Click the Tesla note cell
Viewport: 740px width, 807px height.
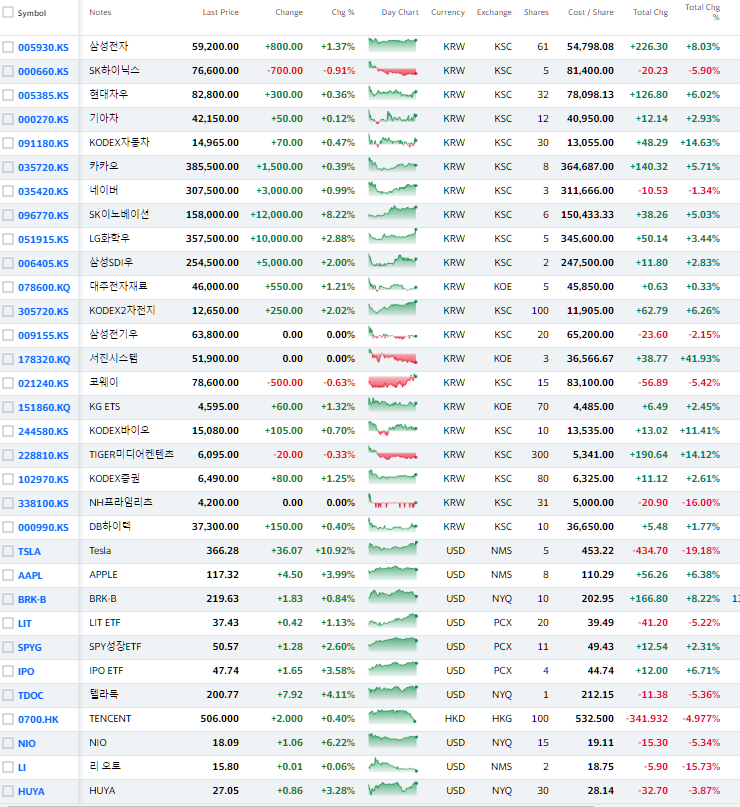coord(100,551)
